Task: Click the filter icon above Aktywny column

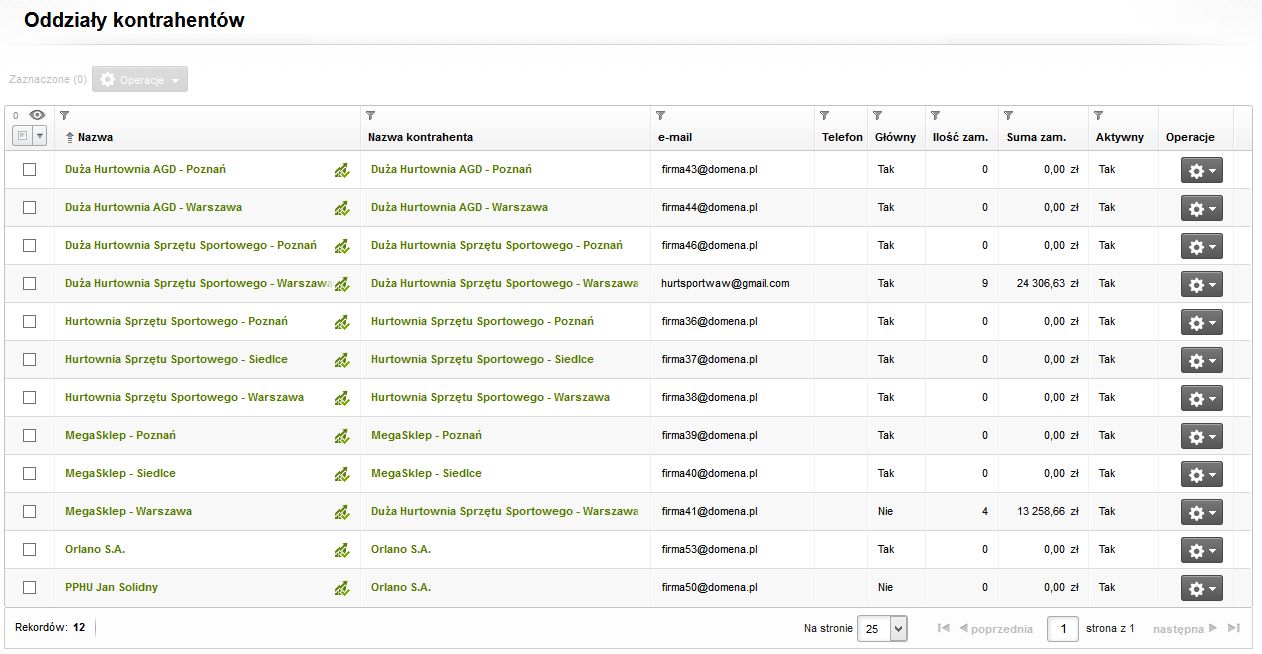Action: coord(1098,116)
